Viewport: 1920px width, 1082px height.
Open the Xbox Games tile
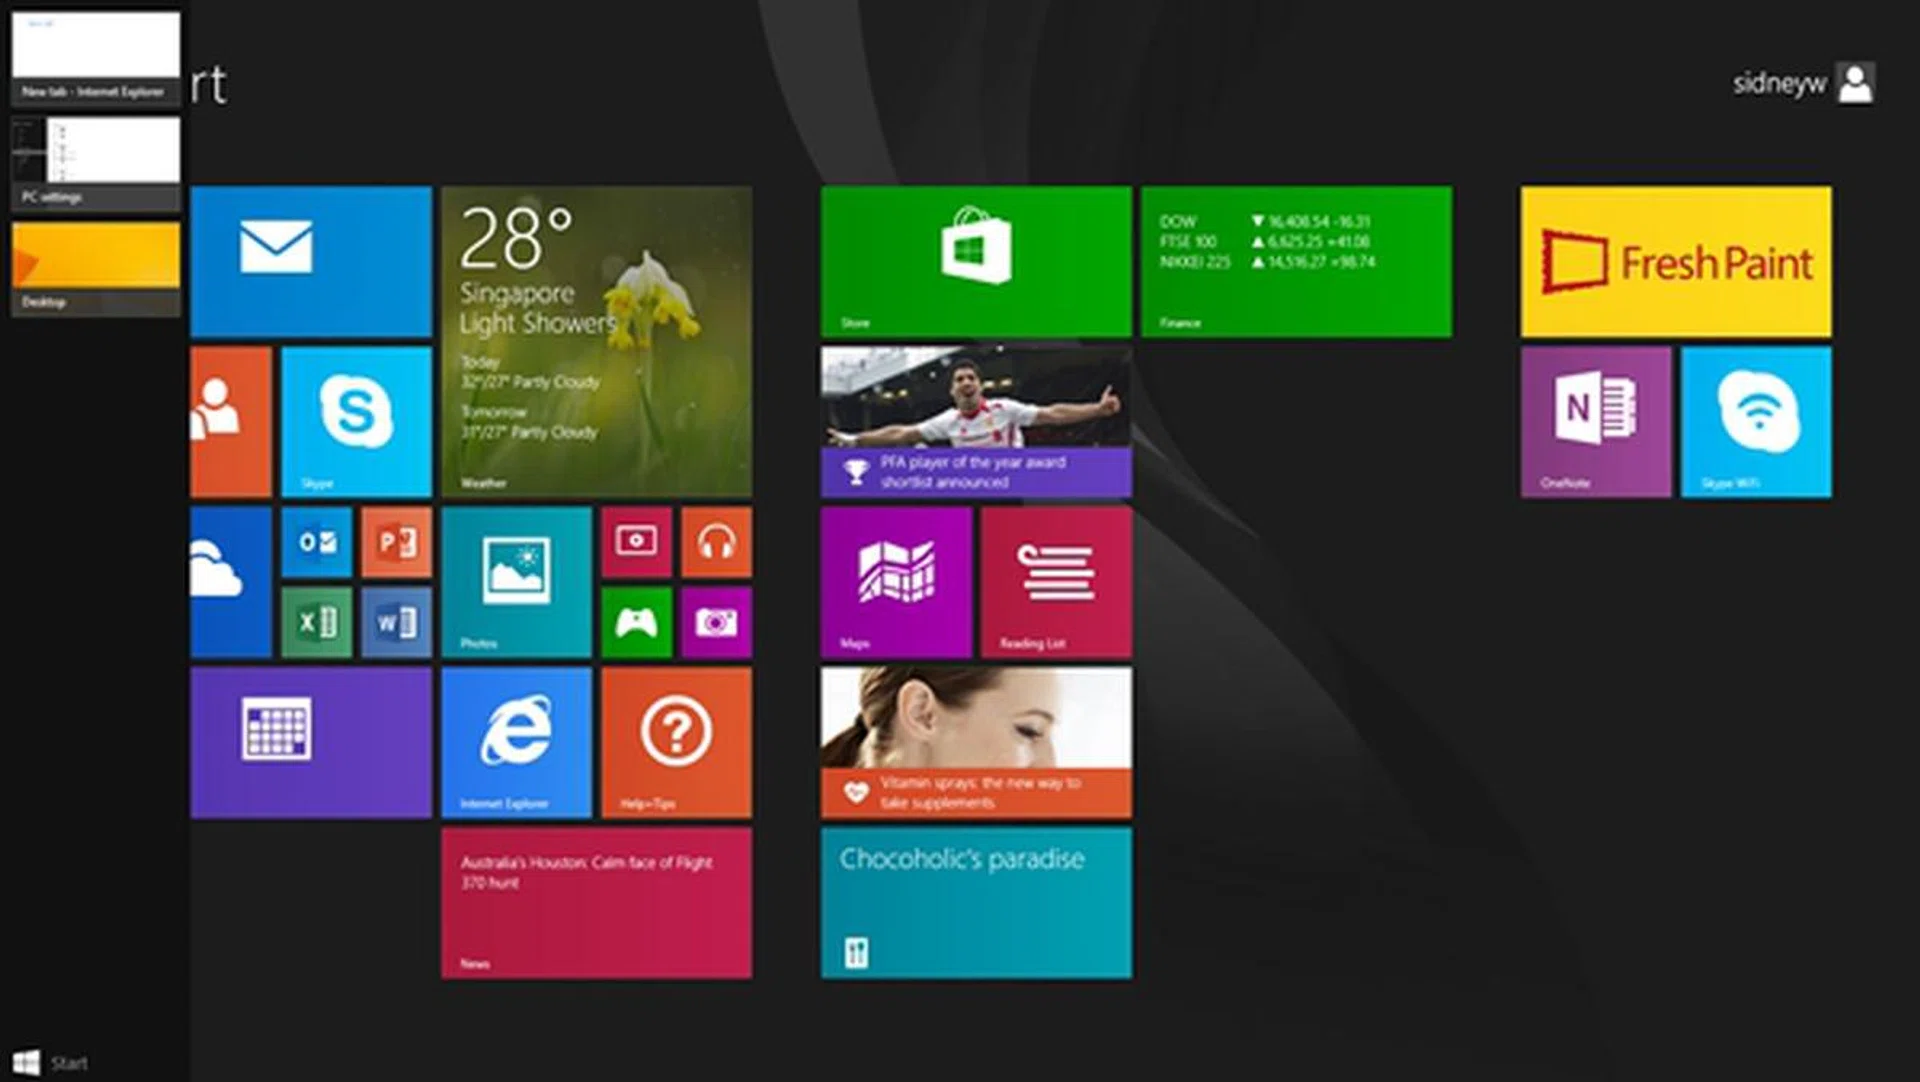tap(637, 620)
